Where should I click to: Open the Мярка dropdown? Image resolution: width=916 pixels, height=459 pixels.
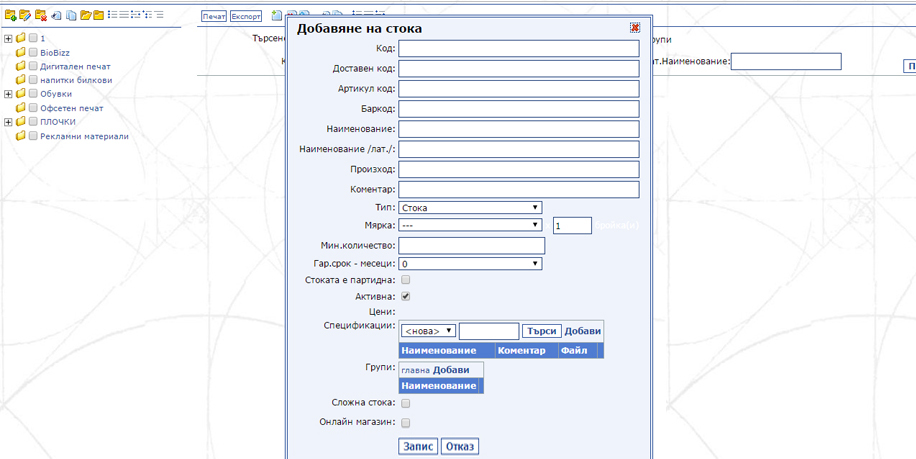(470, 225)
